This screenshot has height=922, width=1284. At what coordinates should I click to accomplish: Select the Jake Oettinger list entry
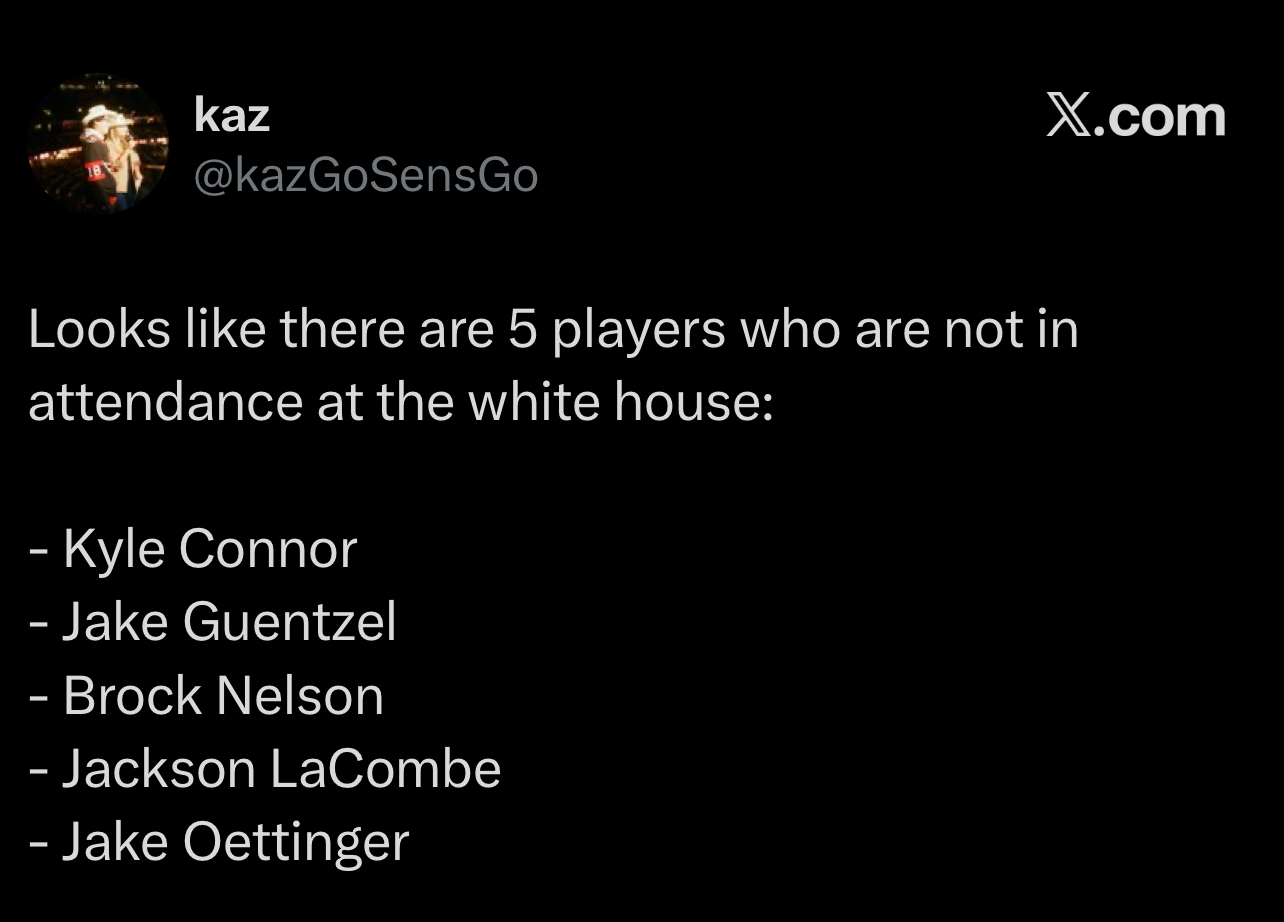pyautogui.click(x=235, y=841)
